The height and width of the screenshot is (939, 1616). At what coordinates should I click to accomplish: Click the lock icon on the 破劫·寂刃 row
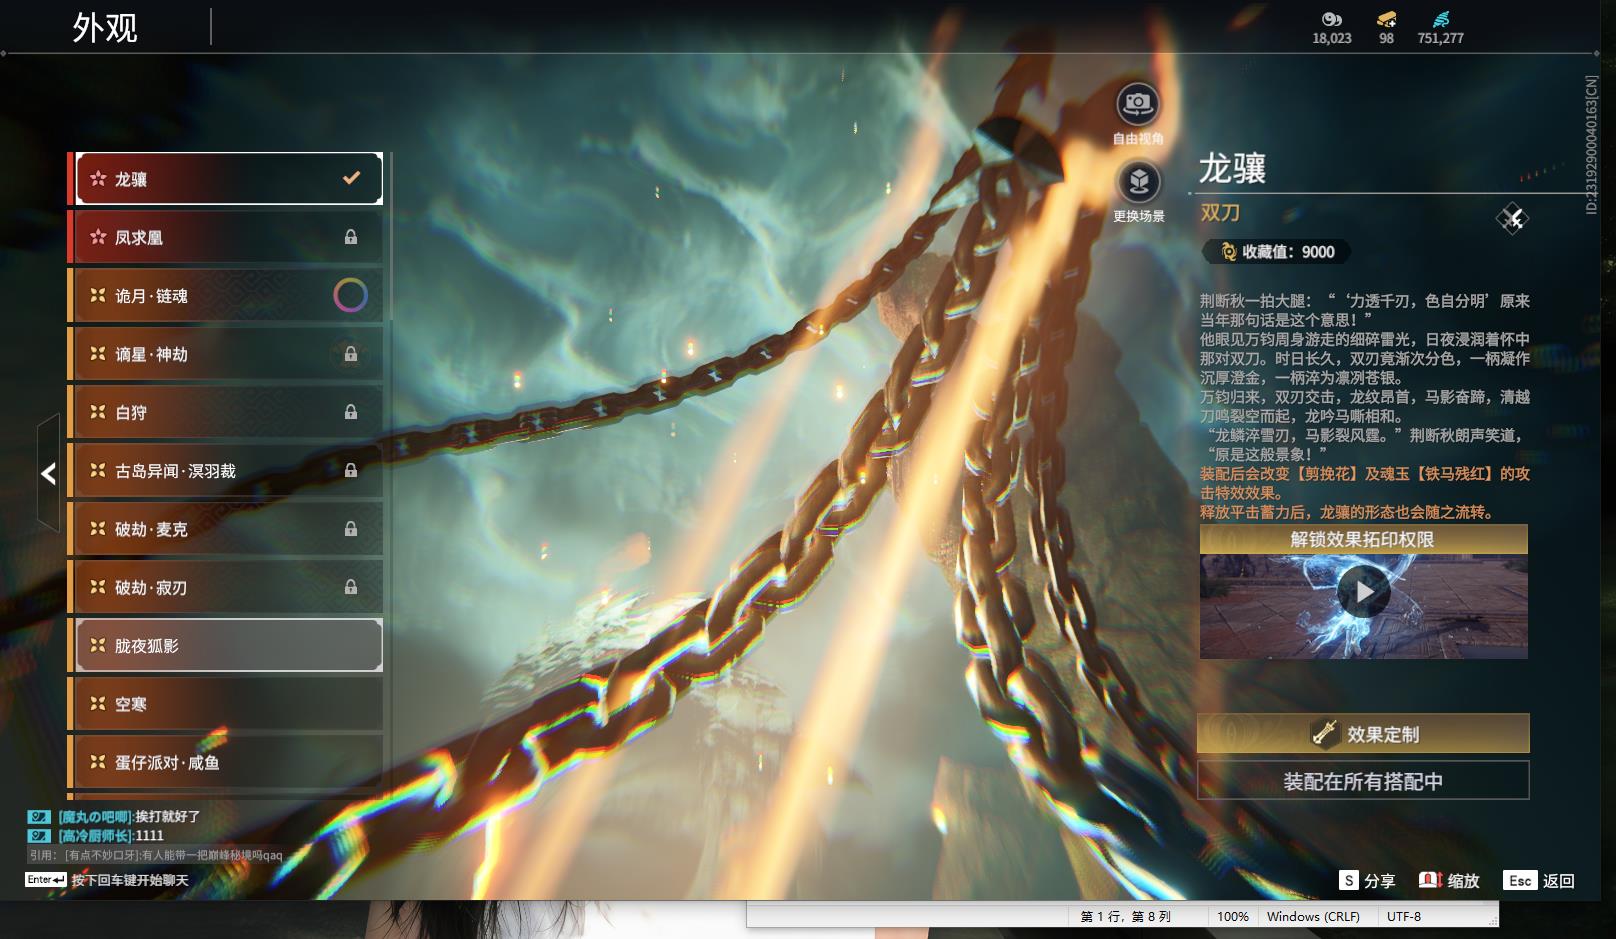click(x=351, y=587)
